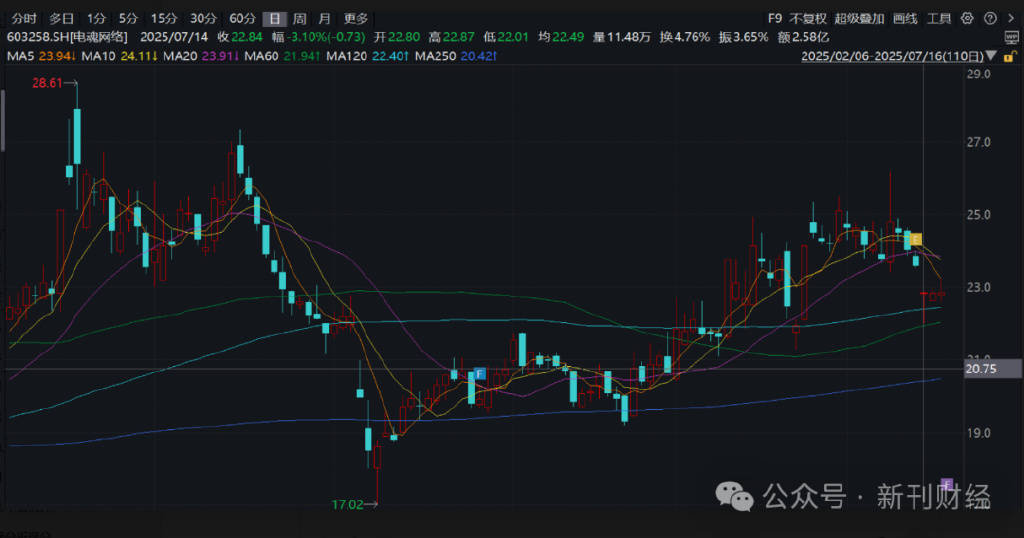Click the high price 高22.87
1024x538 pixels.
pos(452,37)
